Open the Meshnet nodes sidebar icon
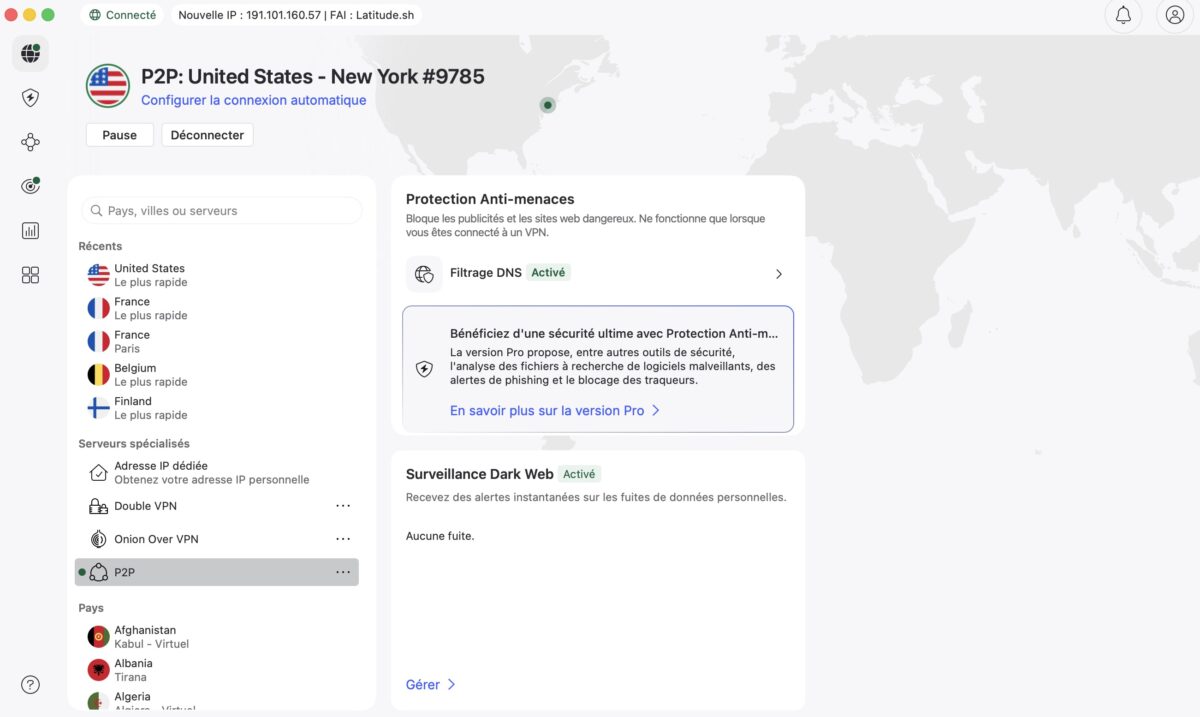 click(30, 142)
